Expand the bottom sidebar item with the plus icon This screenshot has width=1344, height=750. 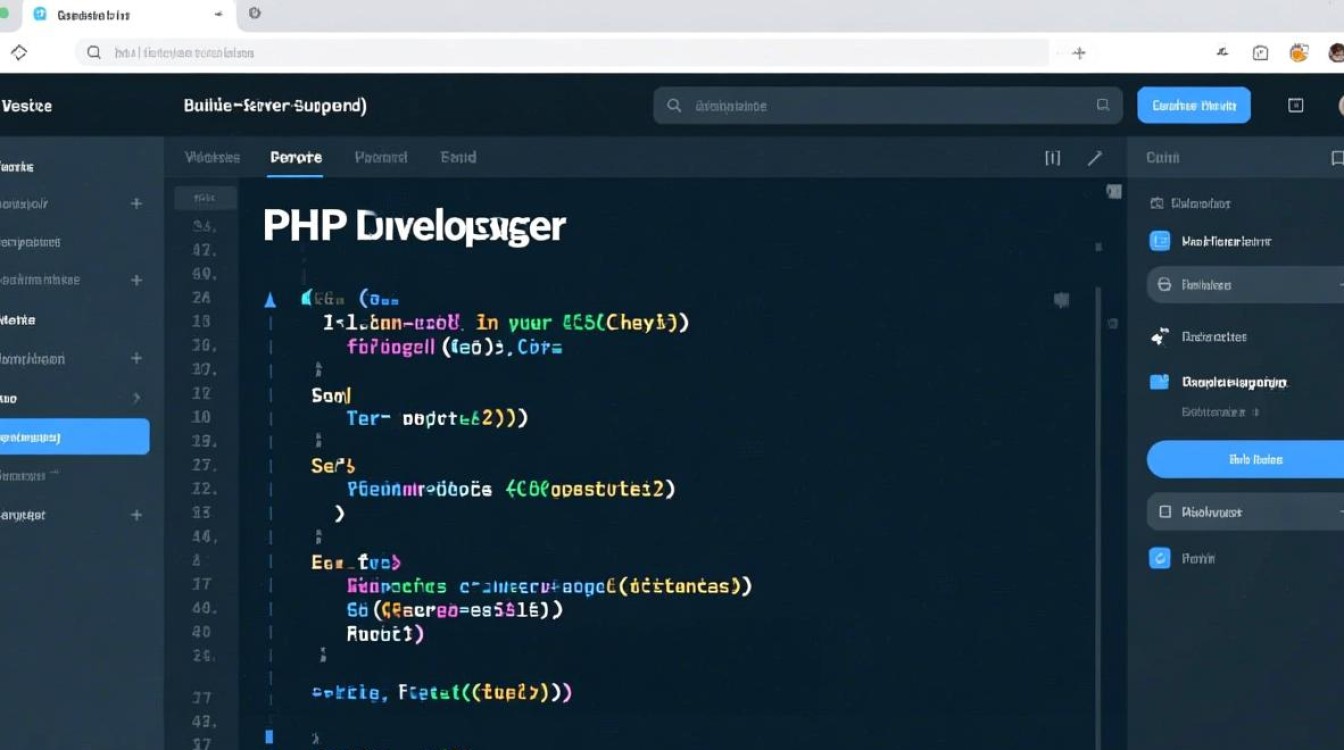point(137,515)
